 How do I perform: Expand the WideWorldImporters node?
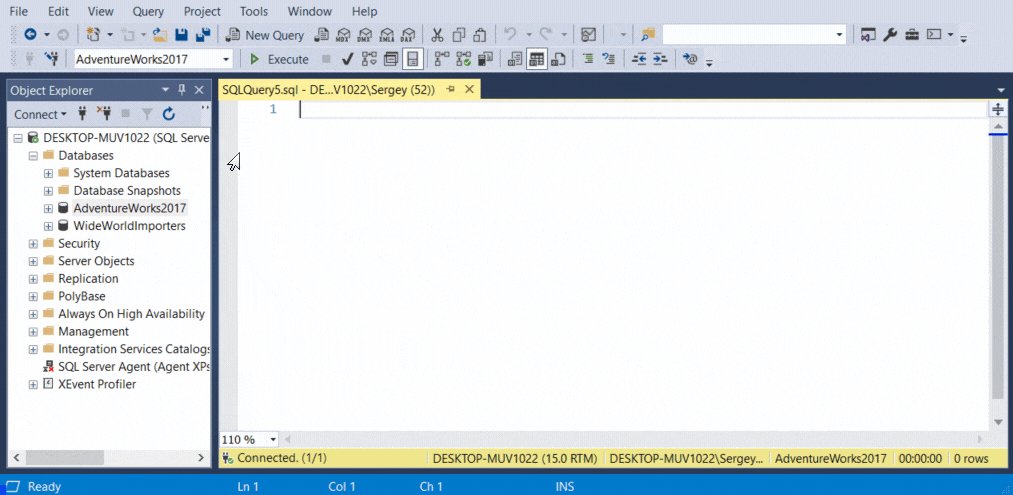(48, 226)
